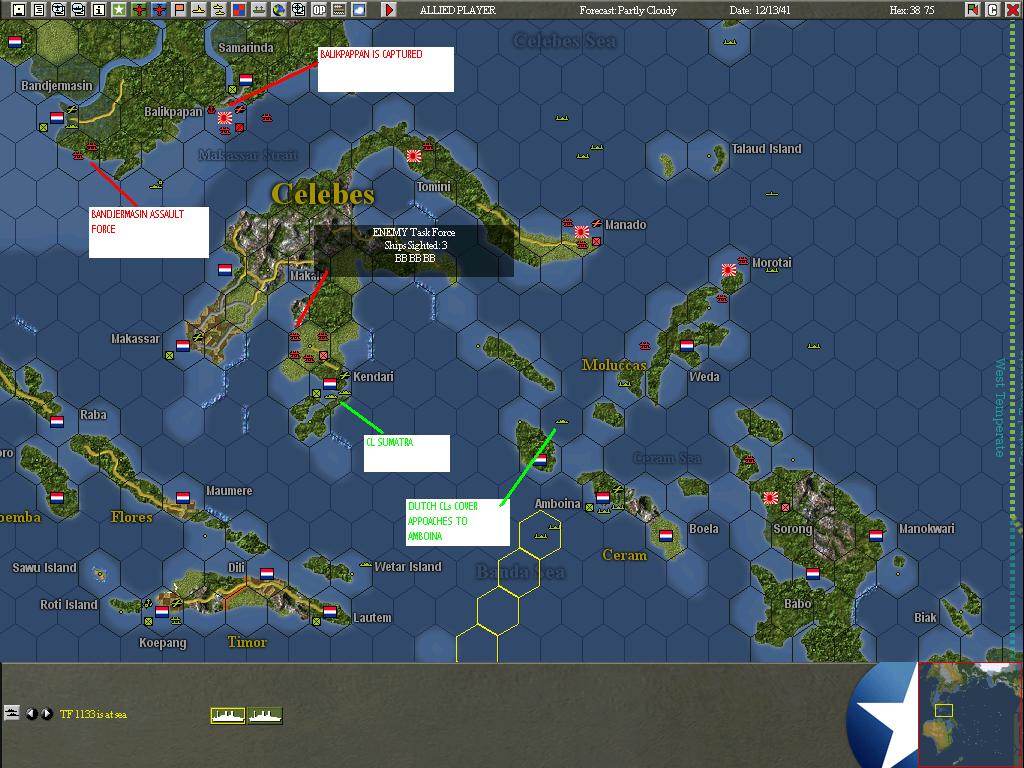
Task: Click the two yellow ships toolbar icon
Action: [219, 9]
